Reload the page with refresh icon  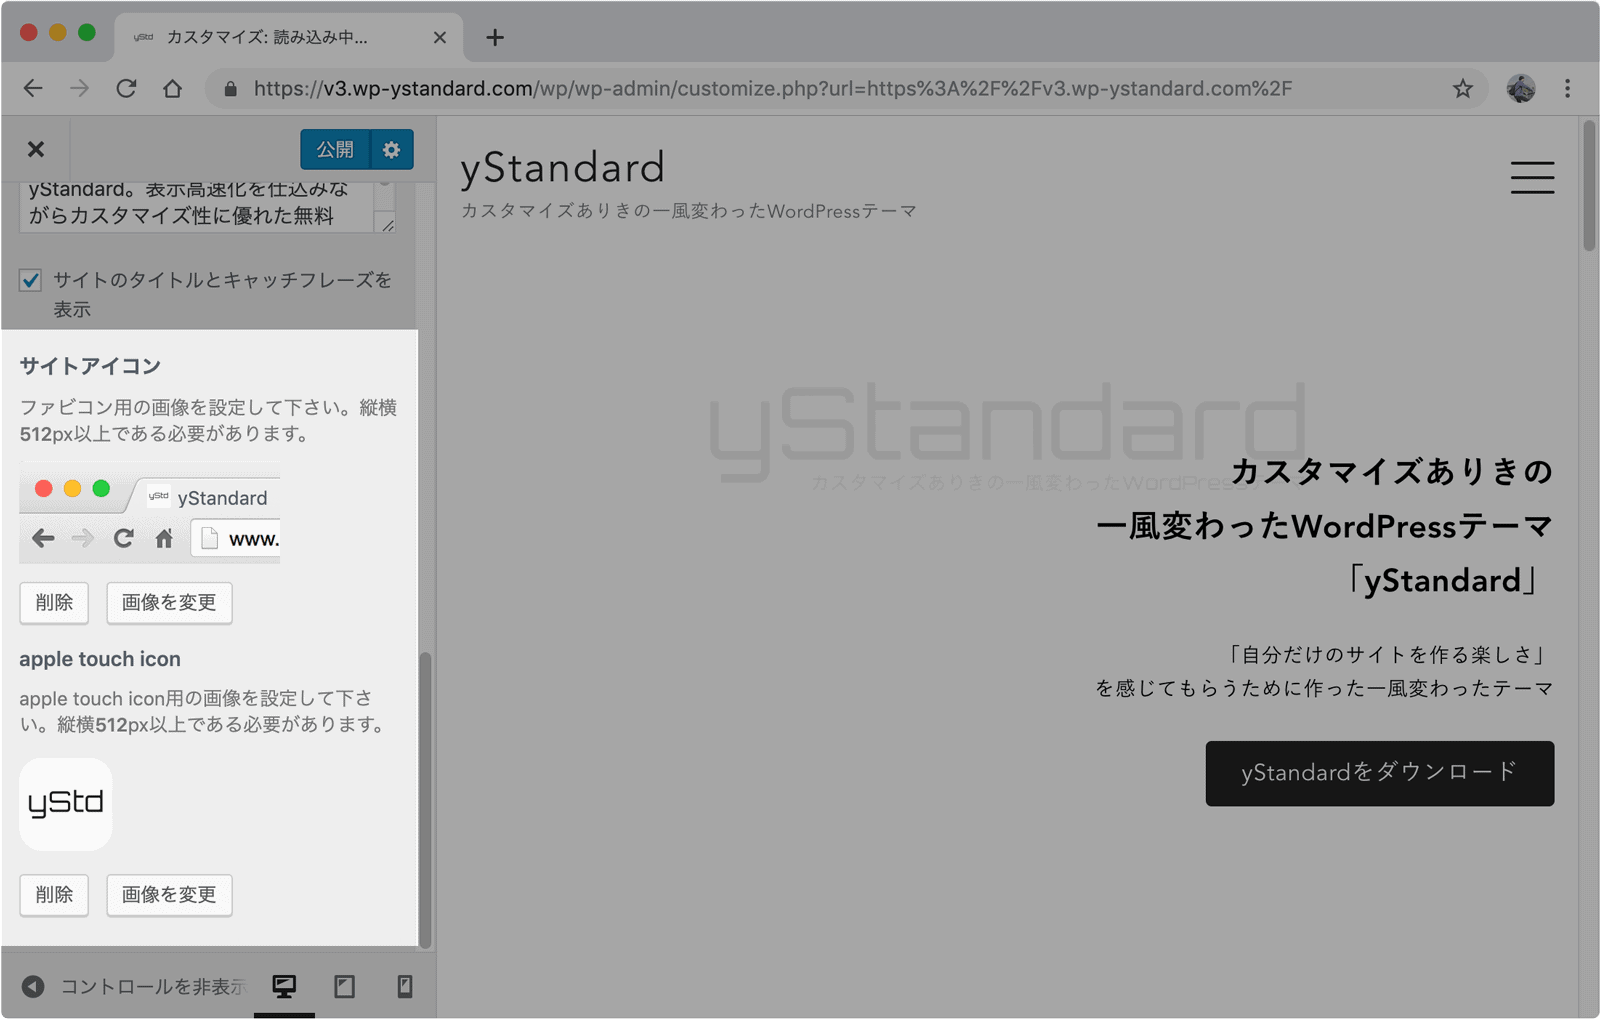click(126, 89)
